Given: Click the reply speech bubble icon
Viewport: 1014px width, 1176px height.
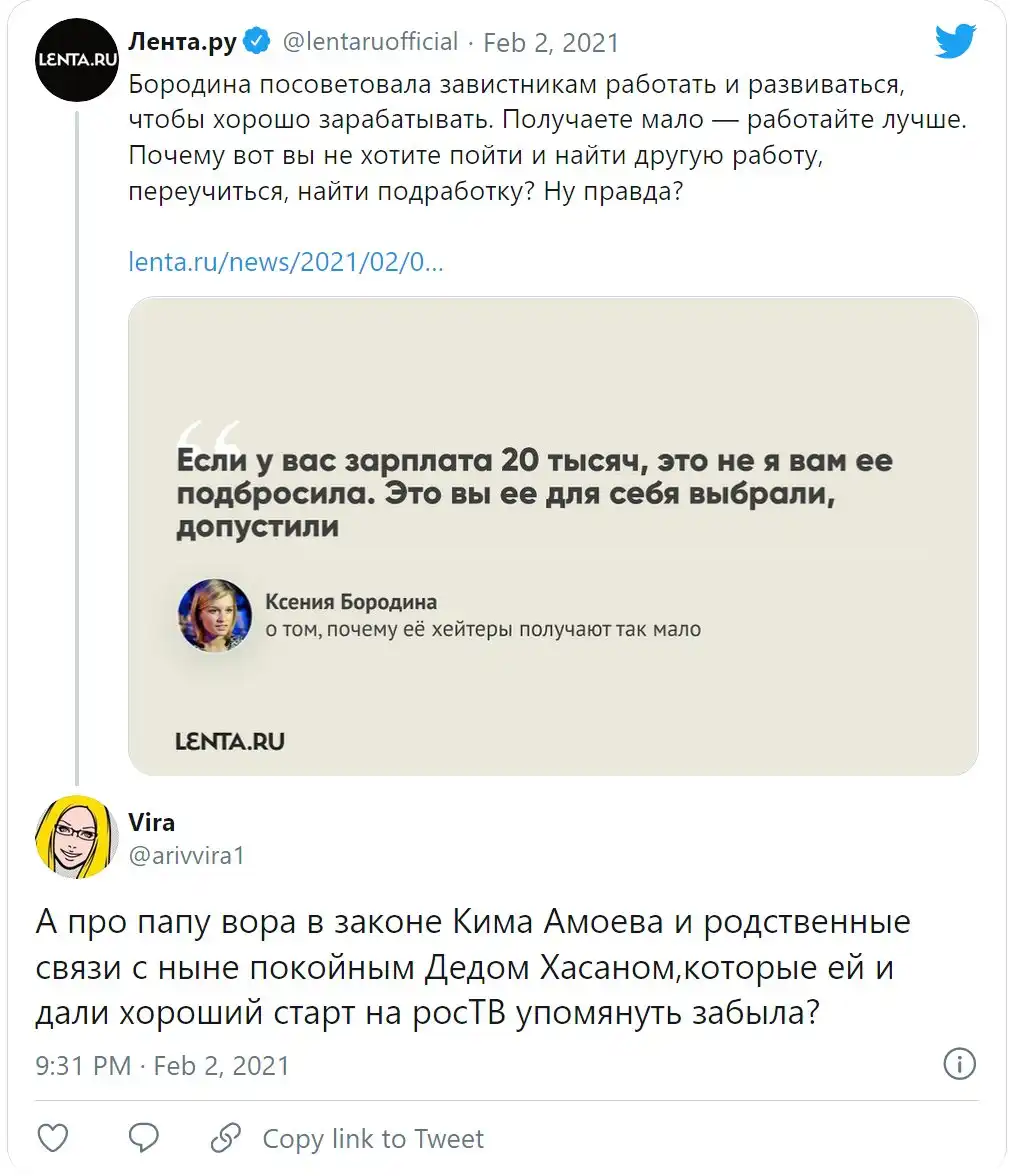Looking at the screenshot, I should point(144,1137).
